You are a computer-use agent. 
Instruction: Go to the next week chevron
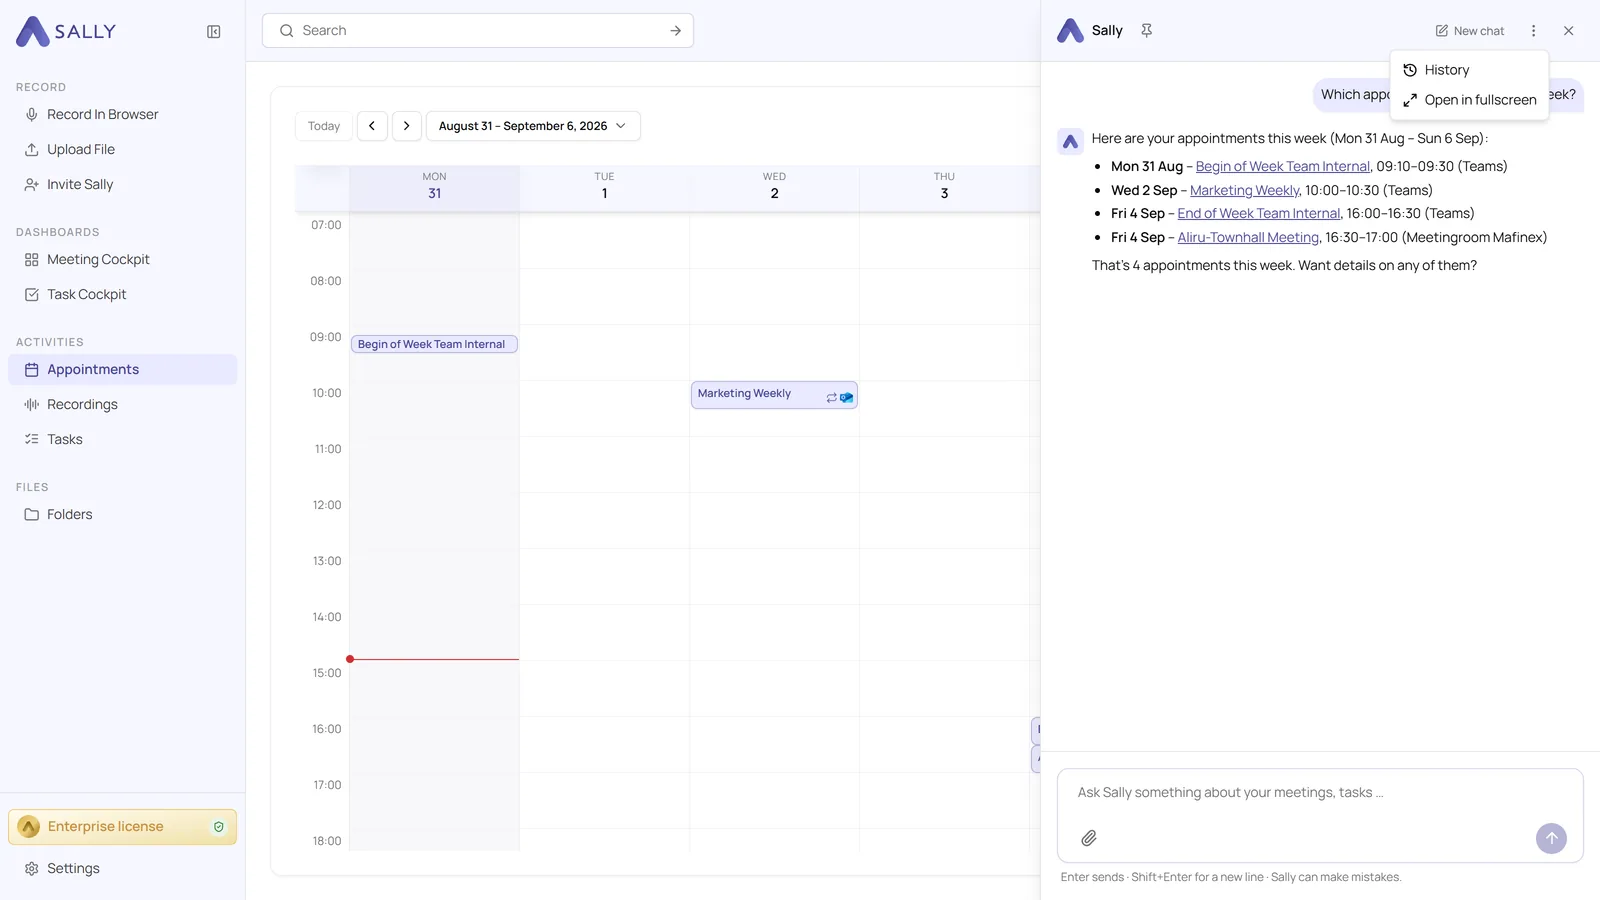tap(407, 126)
